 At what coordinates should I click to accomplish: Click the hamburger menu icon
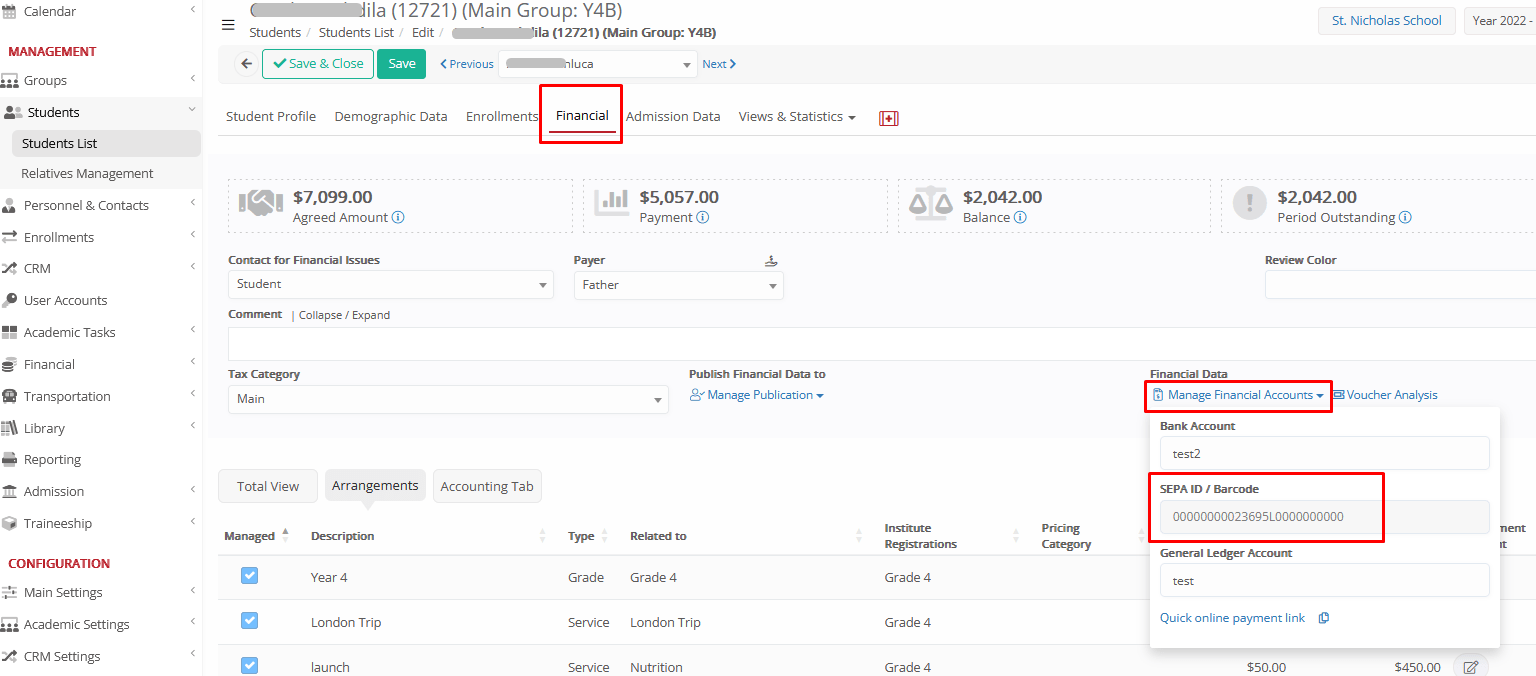pos(228,25)
